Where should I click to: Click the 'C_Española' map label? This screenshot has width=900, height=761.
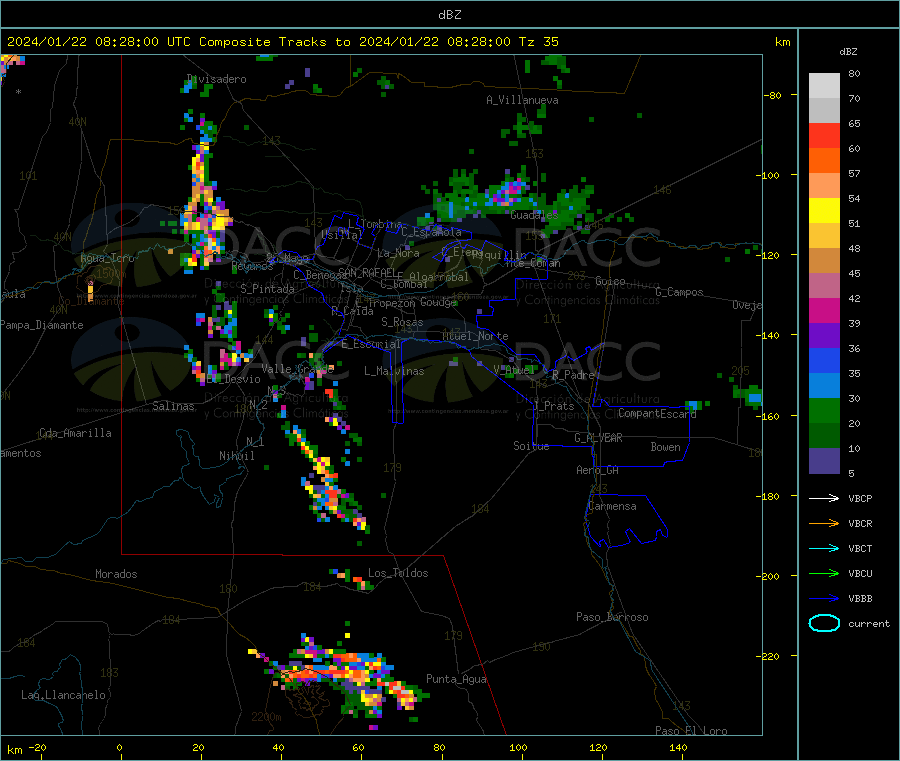pos(432,232)
